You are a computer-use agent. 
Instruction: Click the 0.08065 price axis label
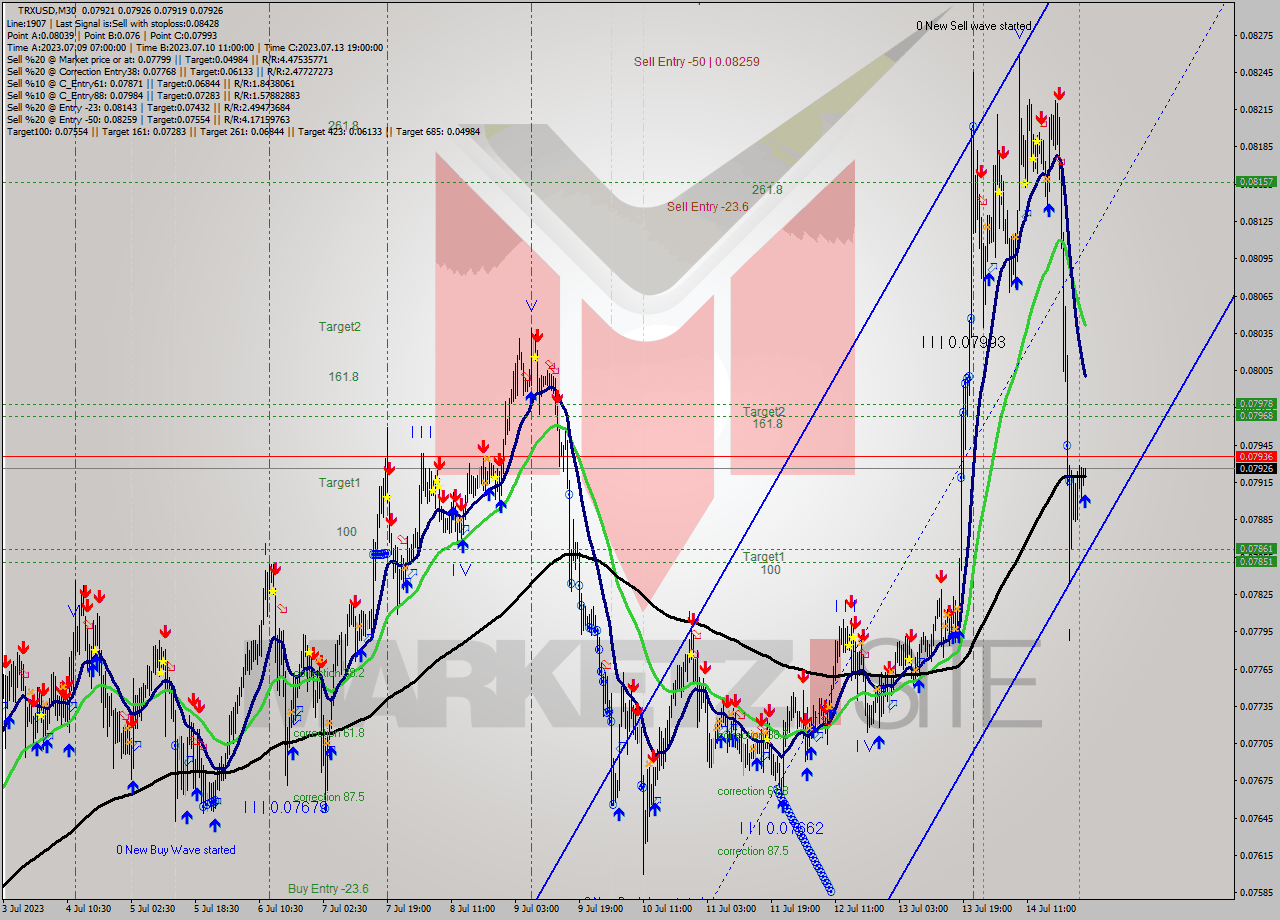[1256, 296]
